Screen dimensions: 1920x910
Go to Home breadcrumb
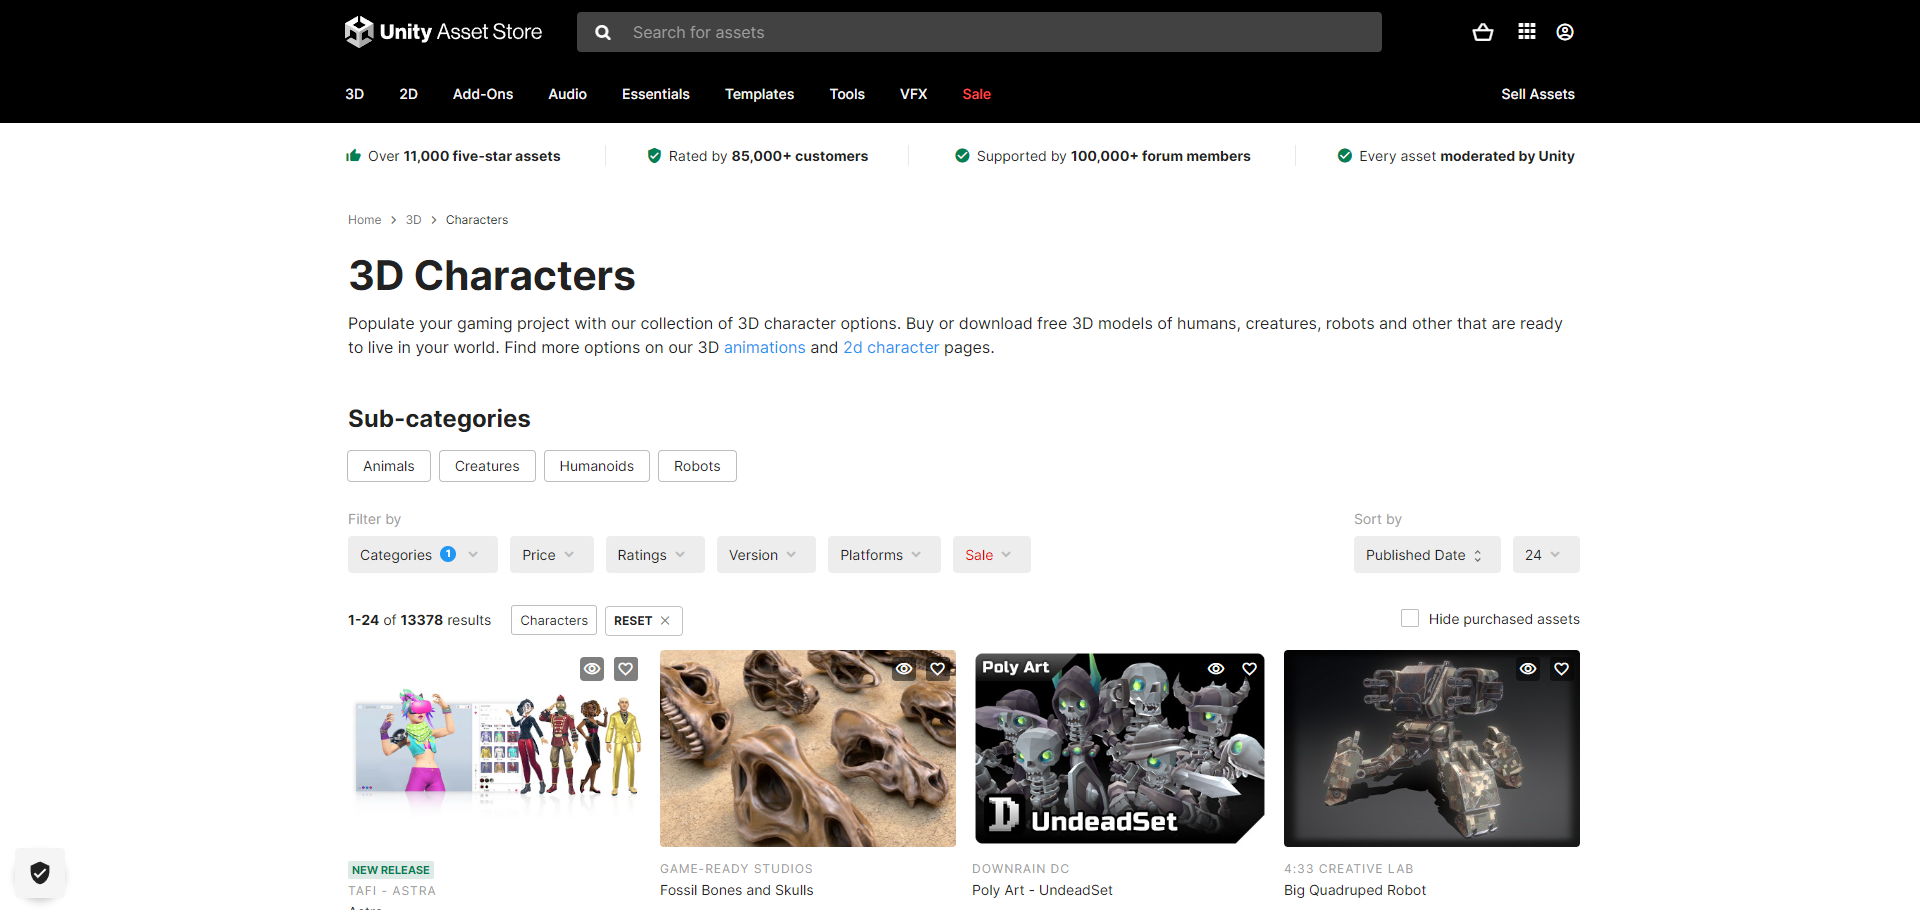(x=365, y=220)
